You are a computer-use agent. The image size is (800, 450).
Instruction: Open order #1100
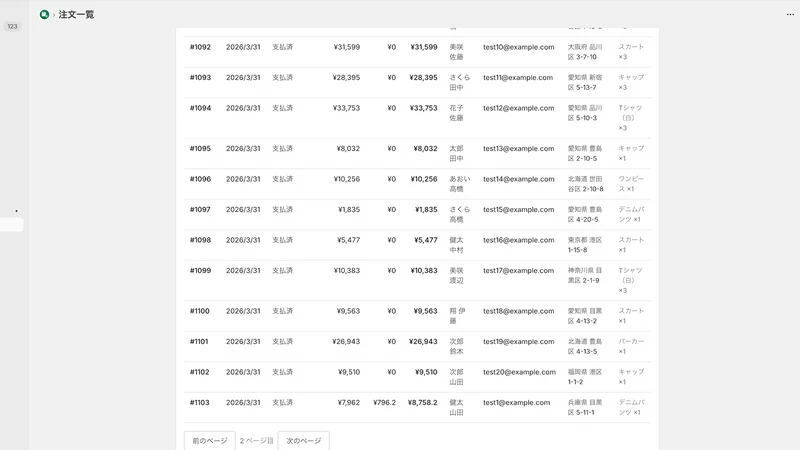[199, 311]
